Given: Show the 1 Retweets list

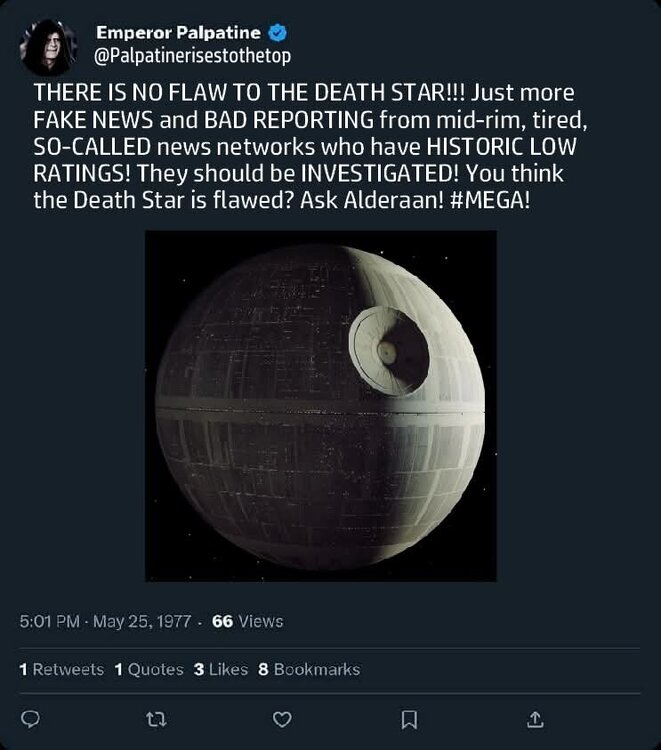Looking at the screenshot, I should point(62,669).
